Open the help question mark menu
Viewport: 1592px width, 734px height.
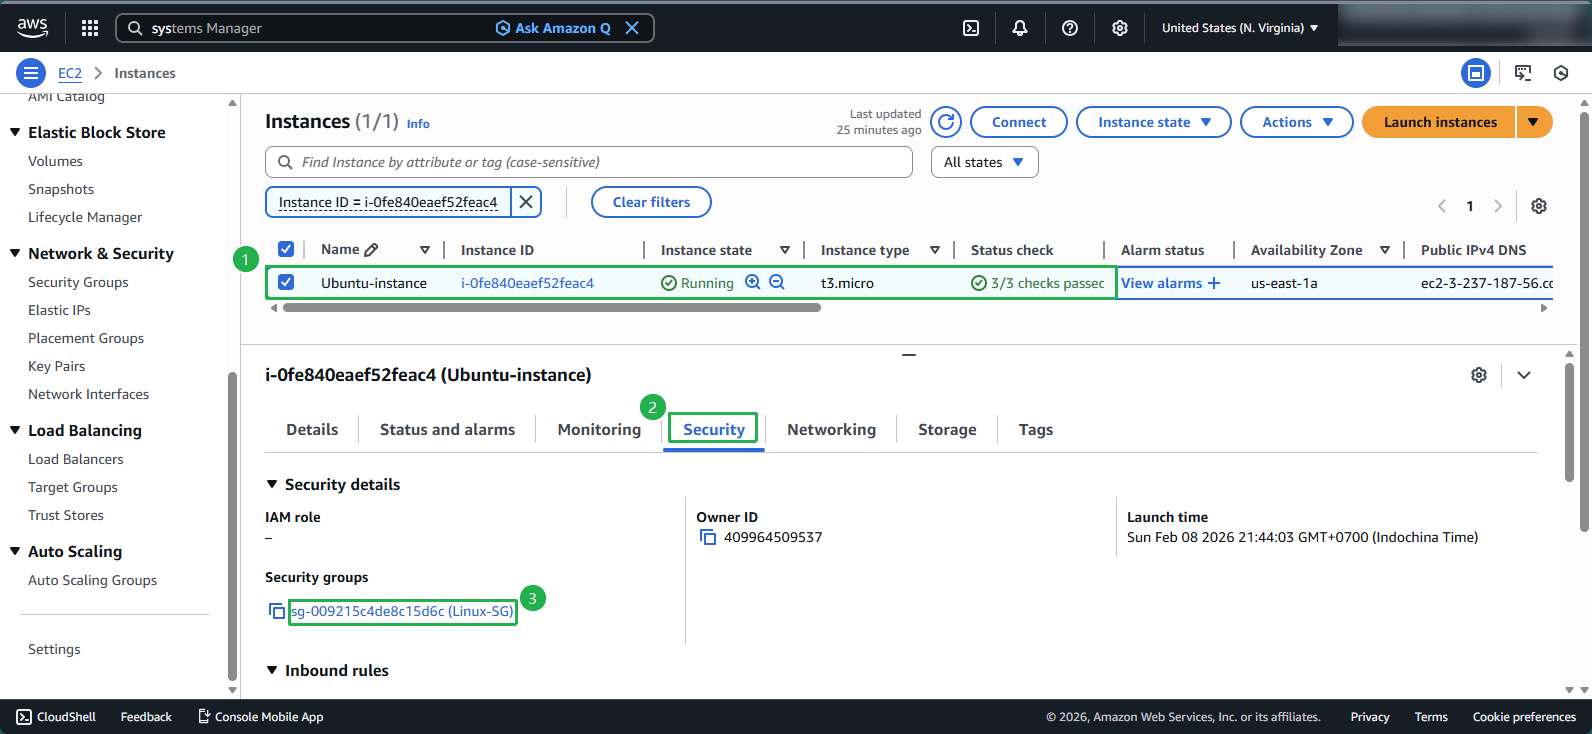pyautogui.click(x=1070, y=28)
